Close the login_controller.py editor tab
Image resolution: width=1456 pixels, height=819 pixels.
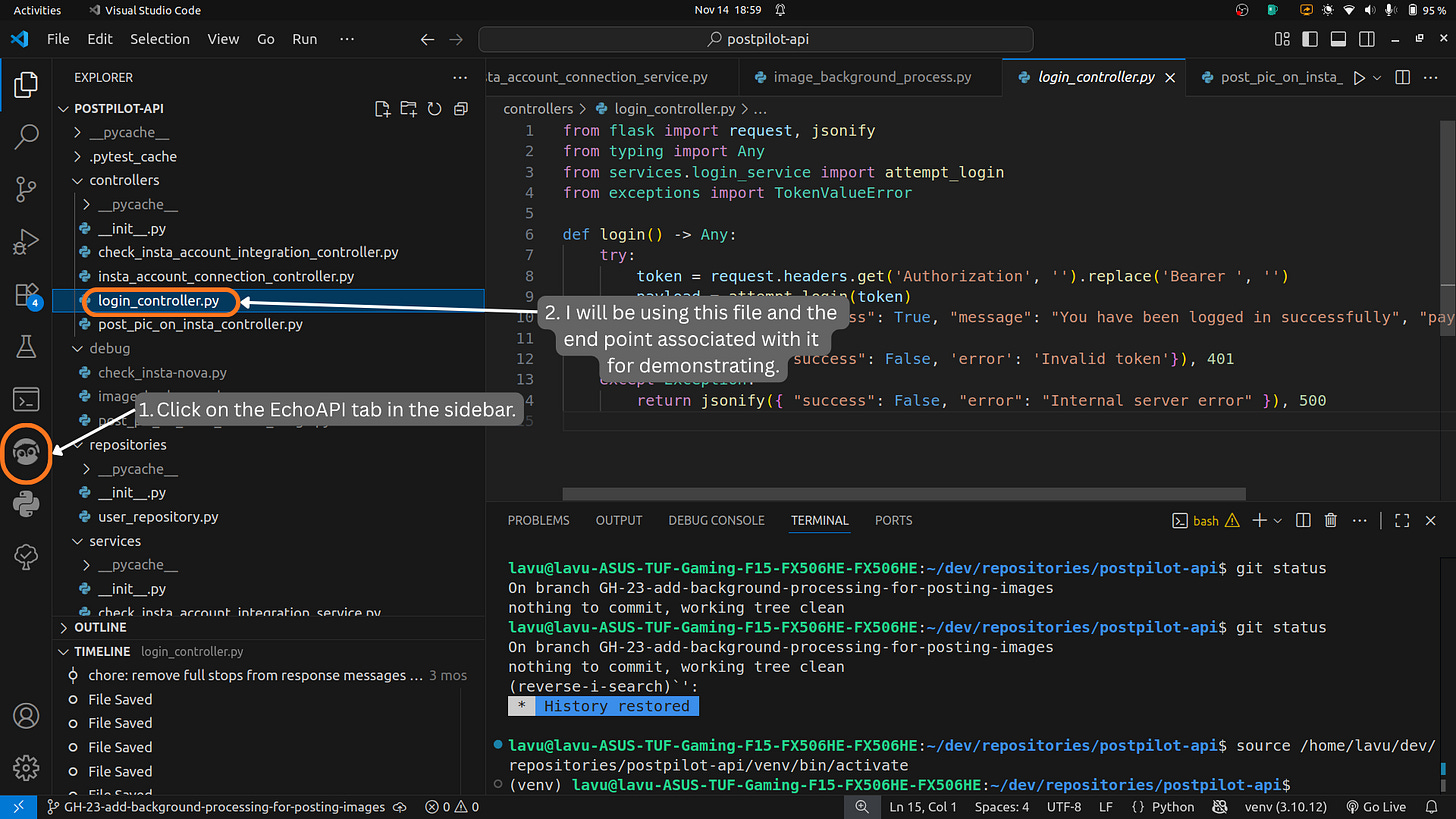(x=1170, y=77)
